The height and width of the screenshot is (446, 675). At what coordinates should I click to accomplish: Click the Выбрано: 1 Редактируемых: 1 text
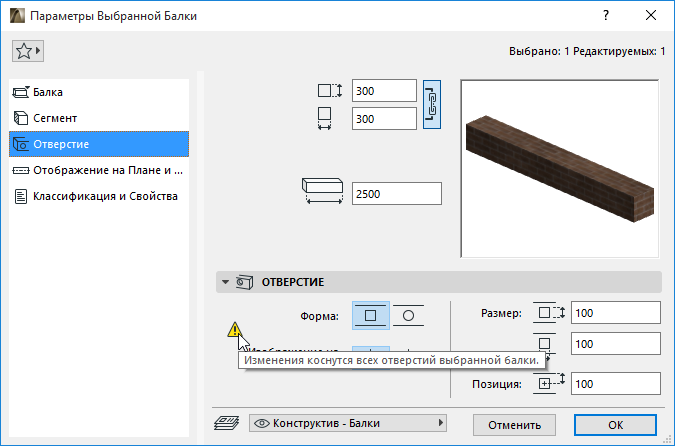(587, 52)
